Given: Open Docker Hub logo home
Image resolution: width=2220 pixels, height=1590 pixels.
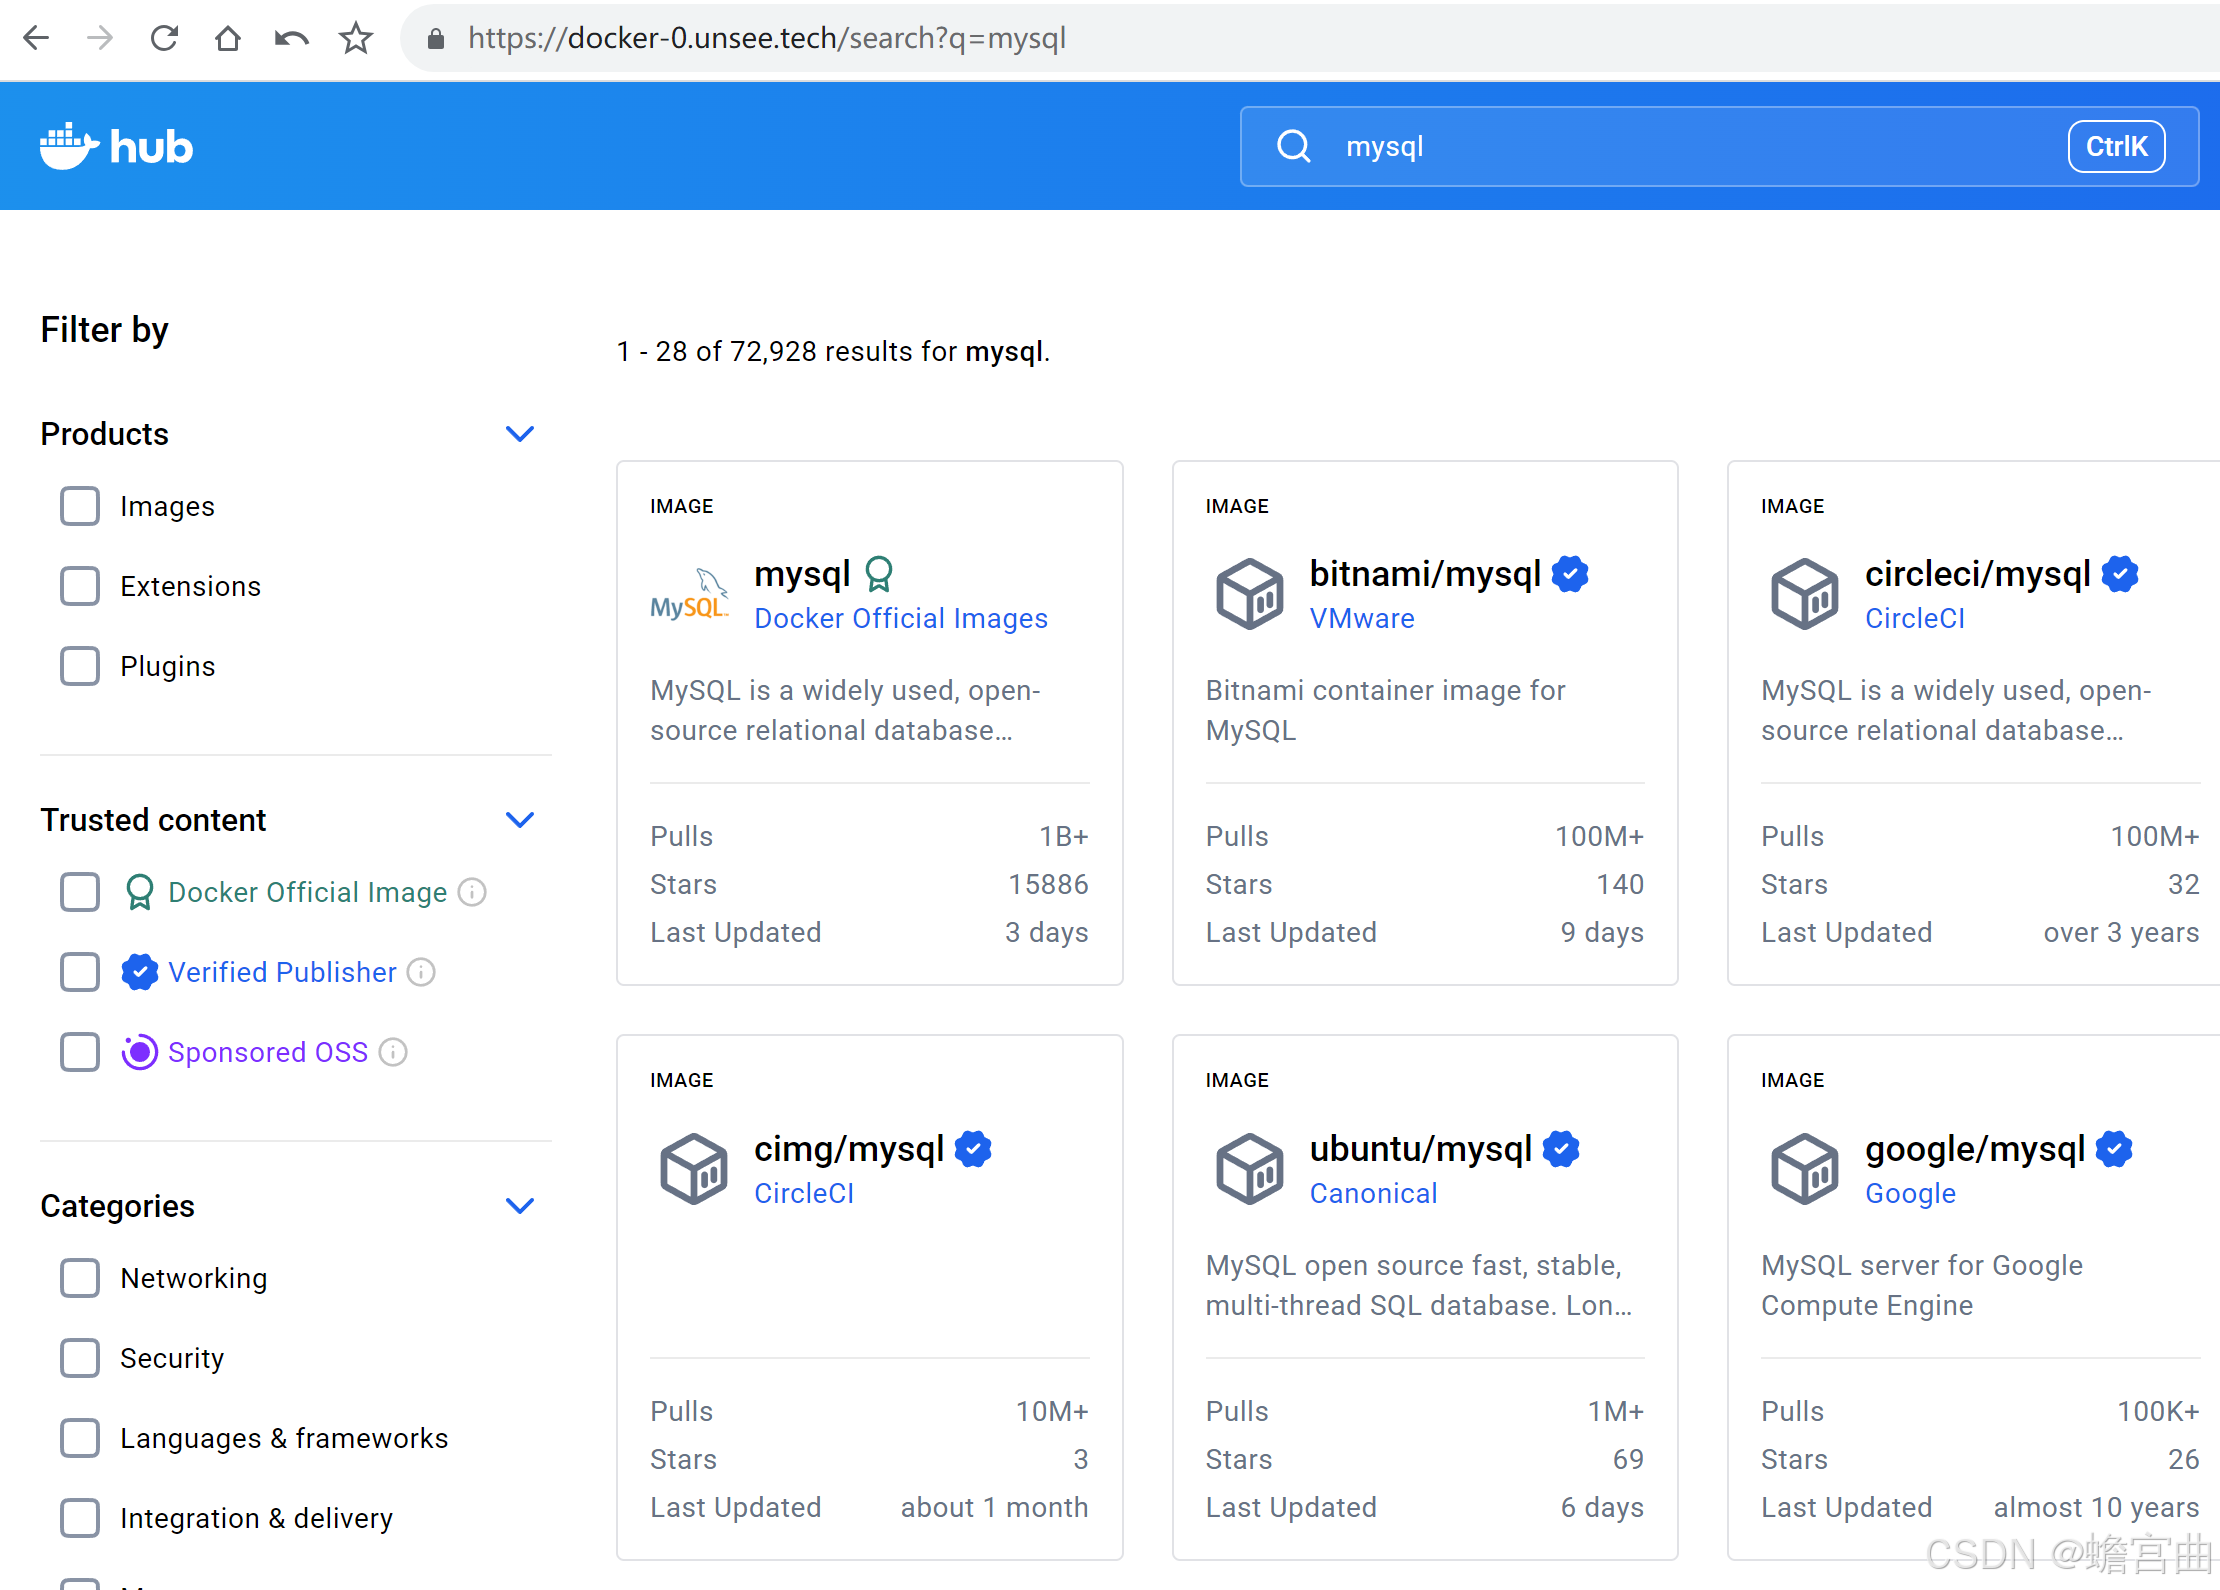Looking at the screenshot, I should (116, 146).
